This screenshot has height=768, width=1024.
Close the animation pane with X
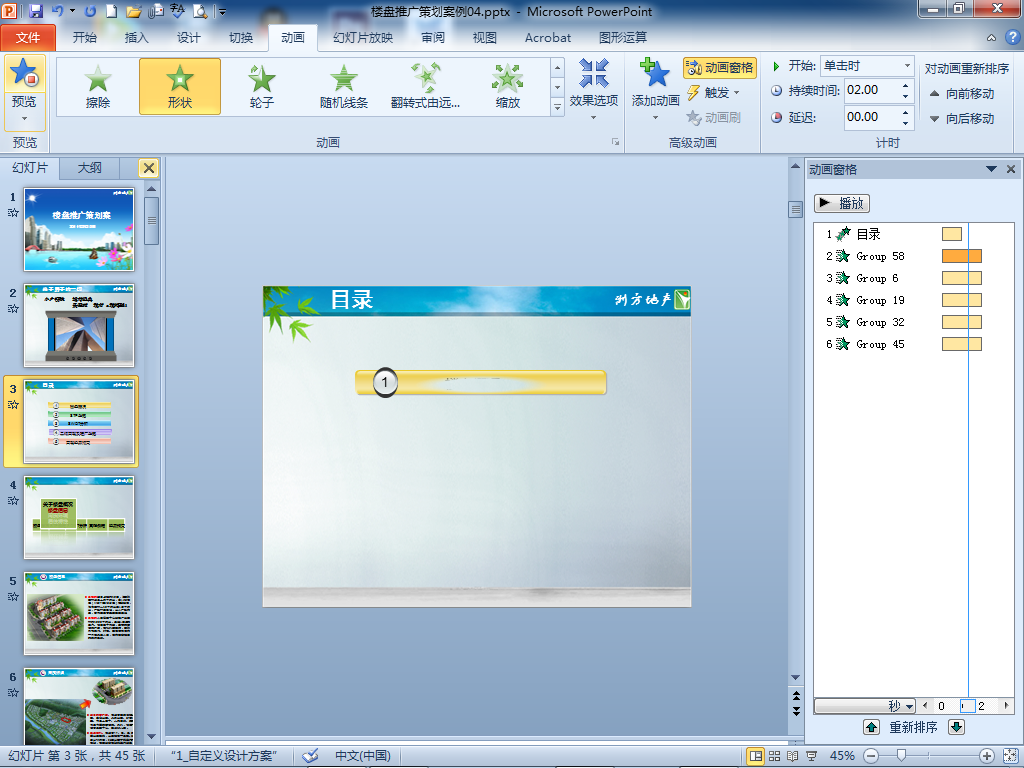[1011, 169]
